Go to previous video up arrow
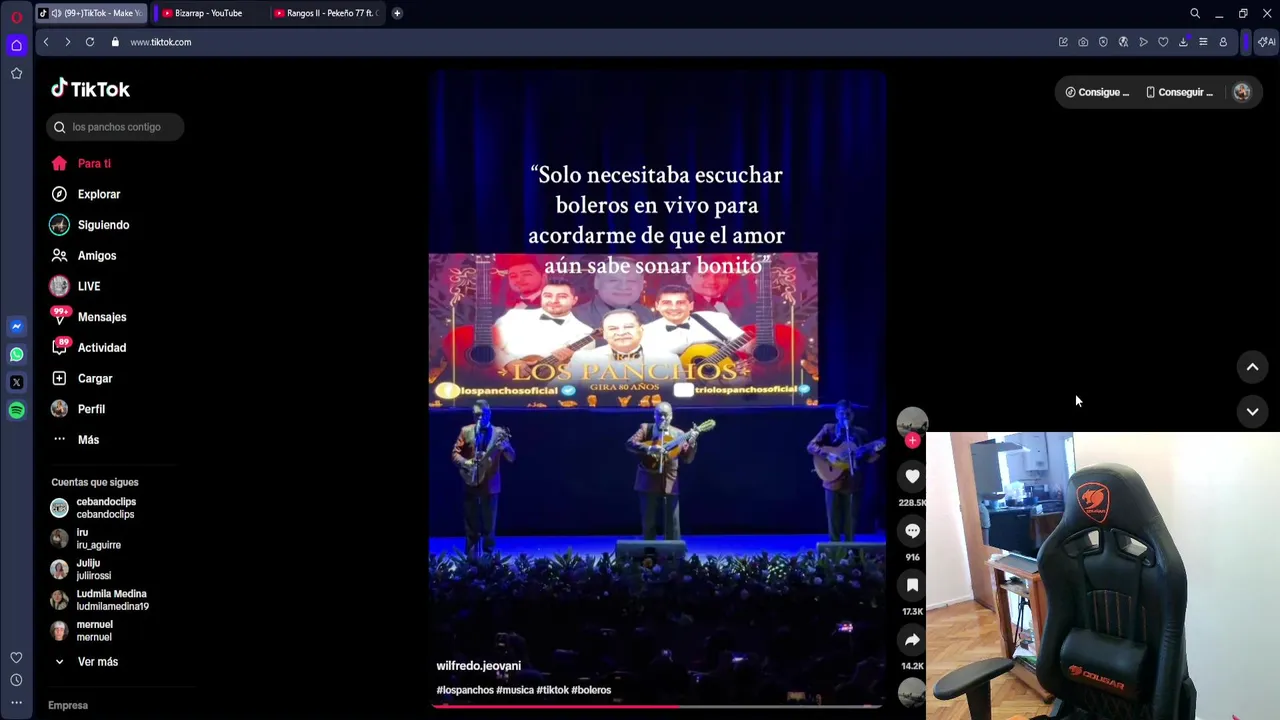Image resolution: width=1280 pixels, height=720 pixels. 1252,367
